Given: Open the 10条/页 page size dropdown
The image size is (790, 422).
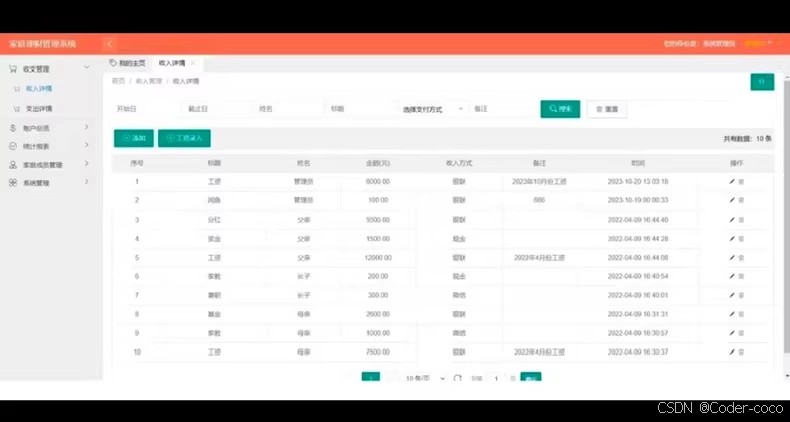Looking at the screenshot, I should click(x=425, y=378).
